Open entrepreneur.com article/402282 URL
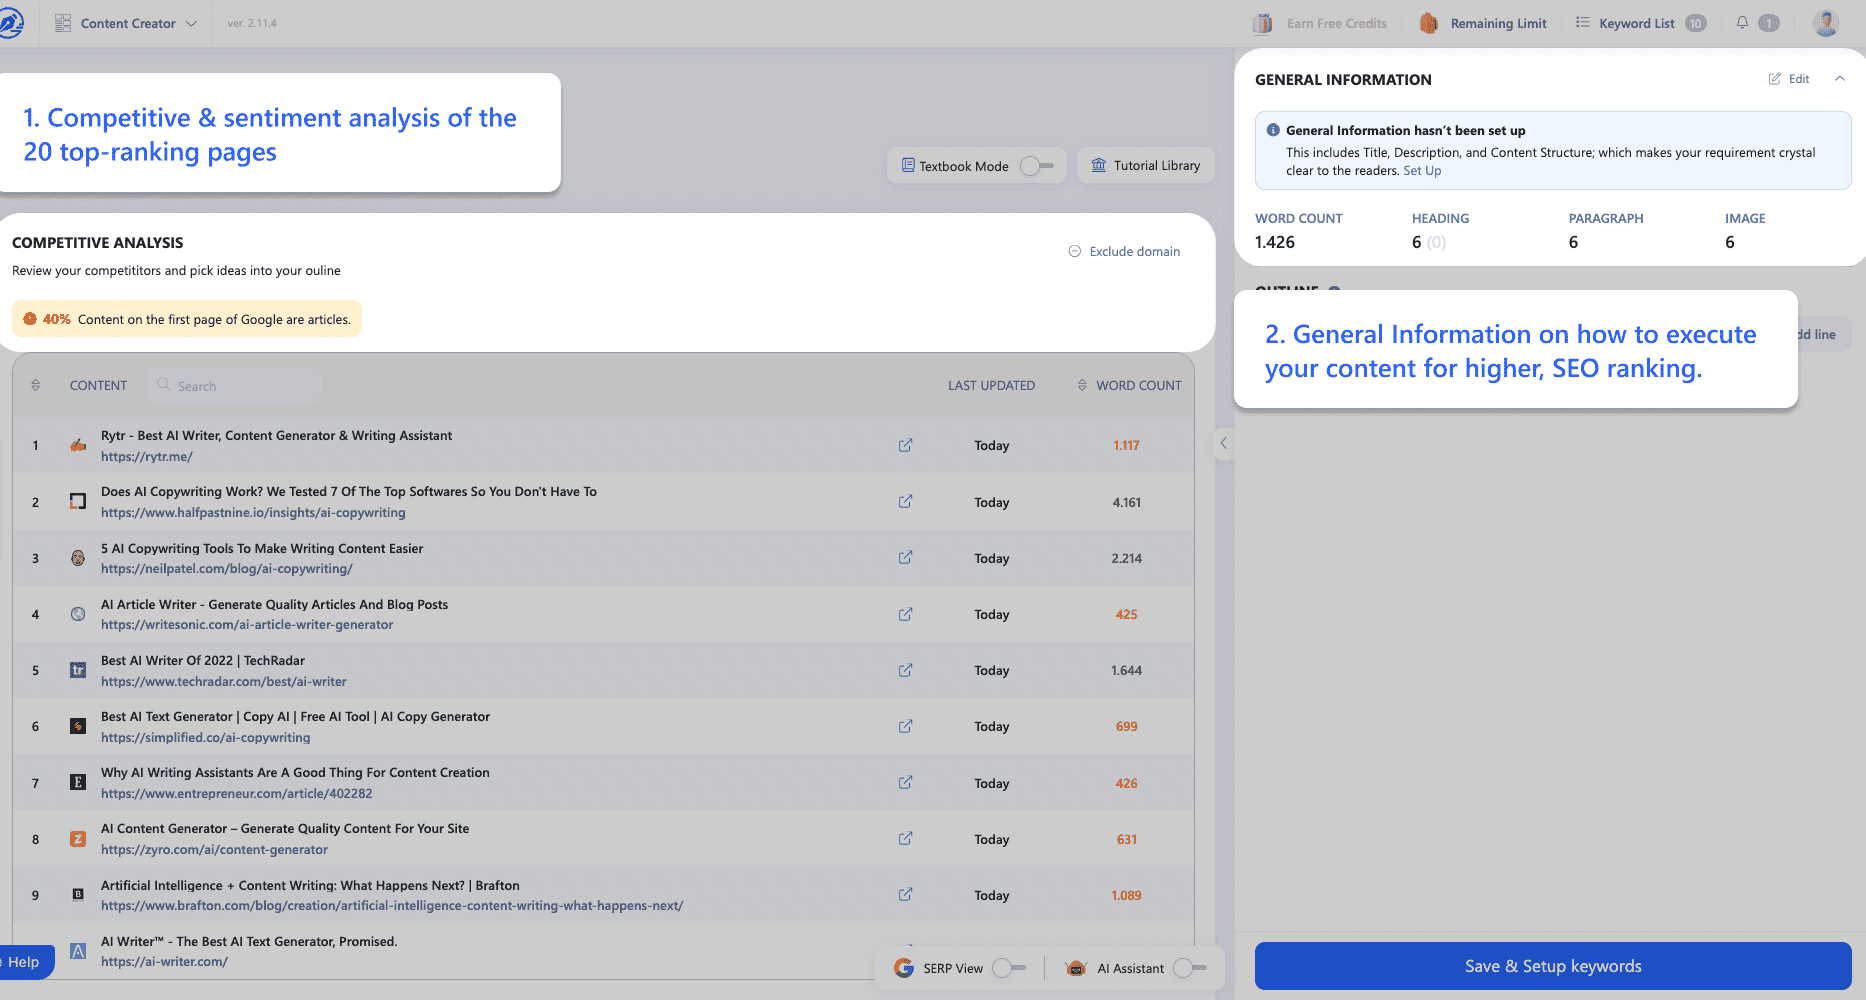Viewport: 1866px width, 1000px height. (x=237, y=794)
